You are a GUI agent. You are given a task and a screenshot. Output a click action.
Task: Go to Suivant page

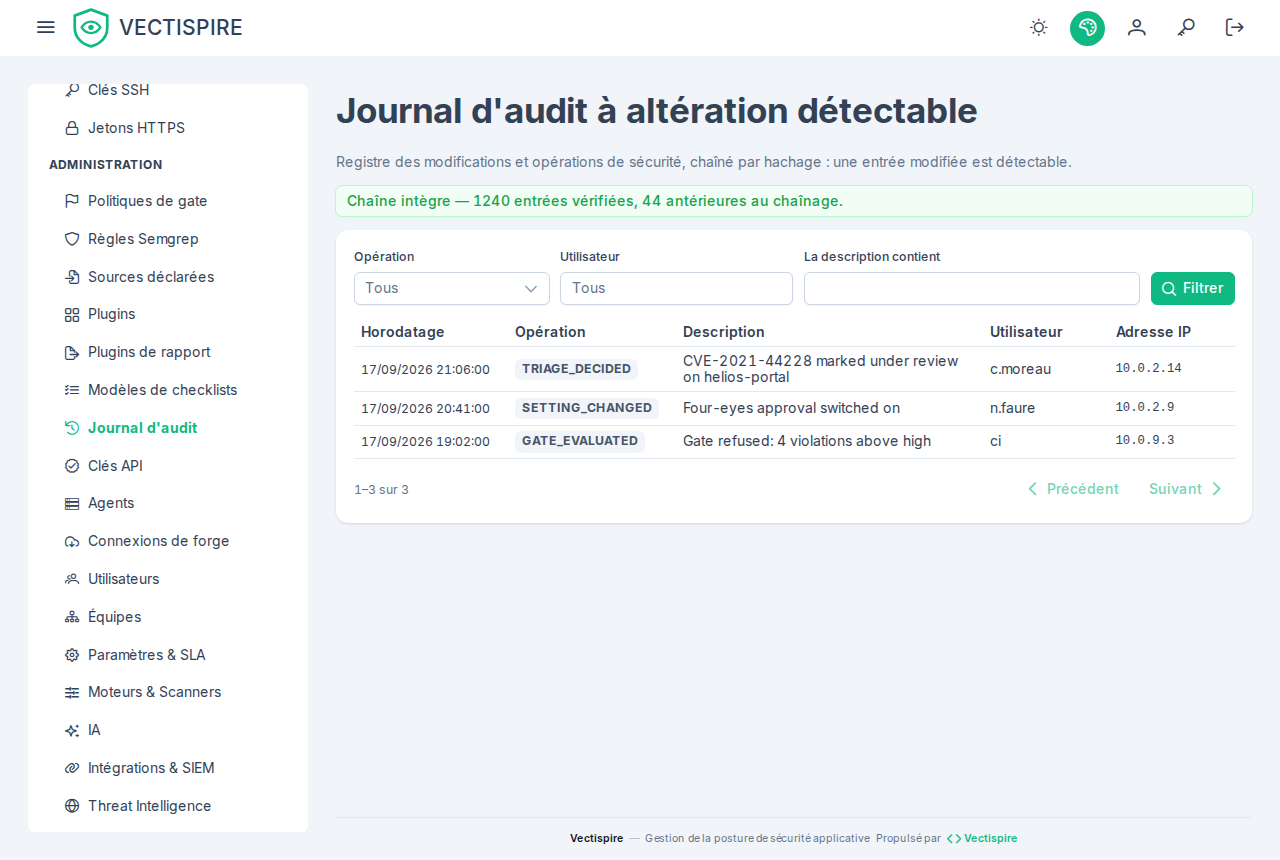(1186, 489)
